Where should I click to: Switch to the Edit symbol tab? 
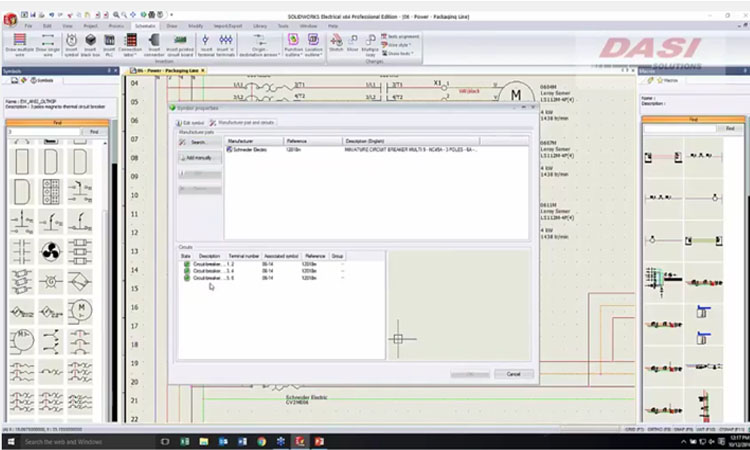(189, 122)
